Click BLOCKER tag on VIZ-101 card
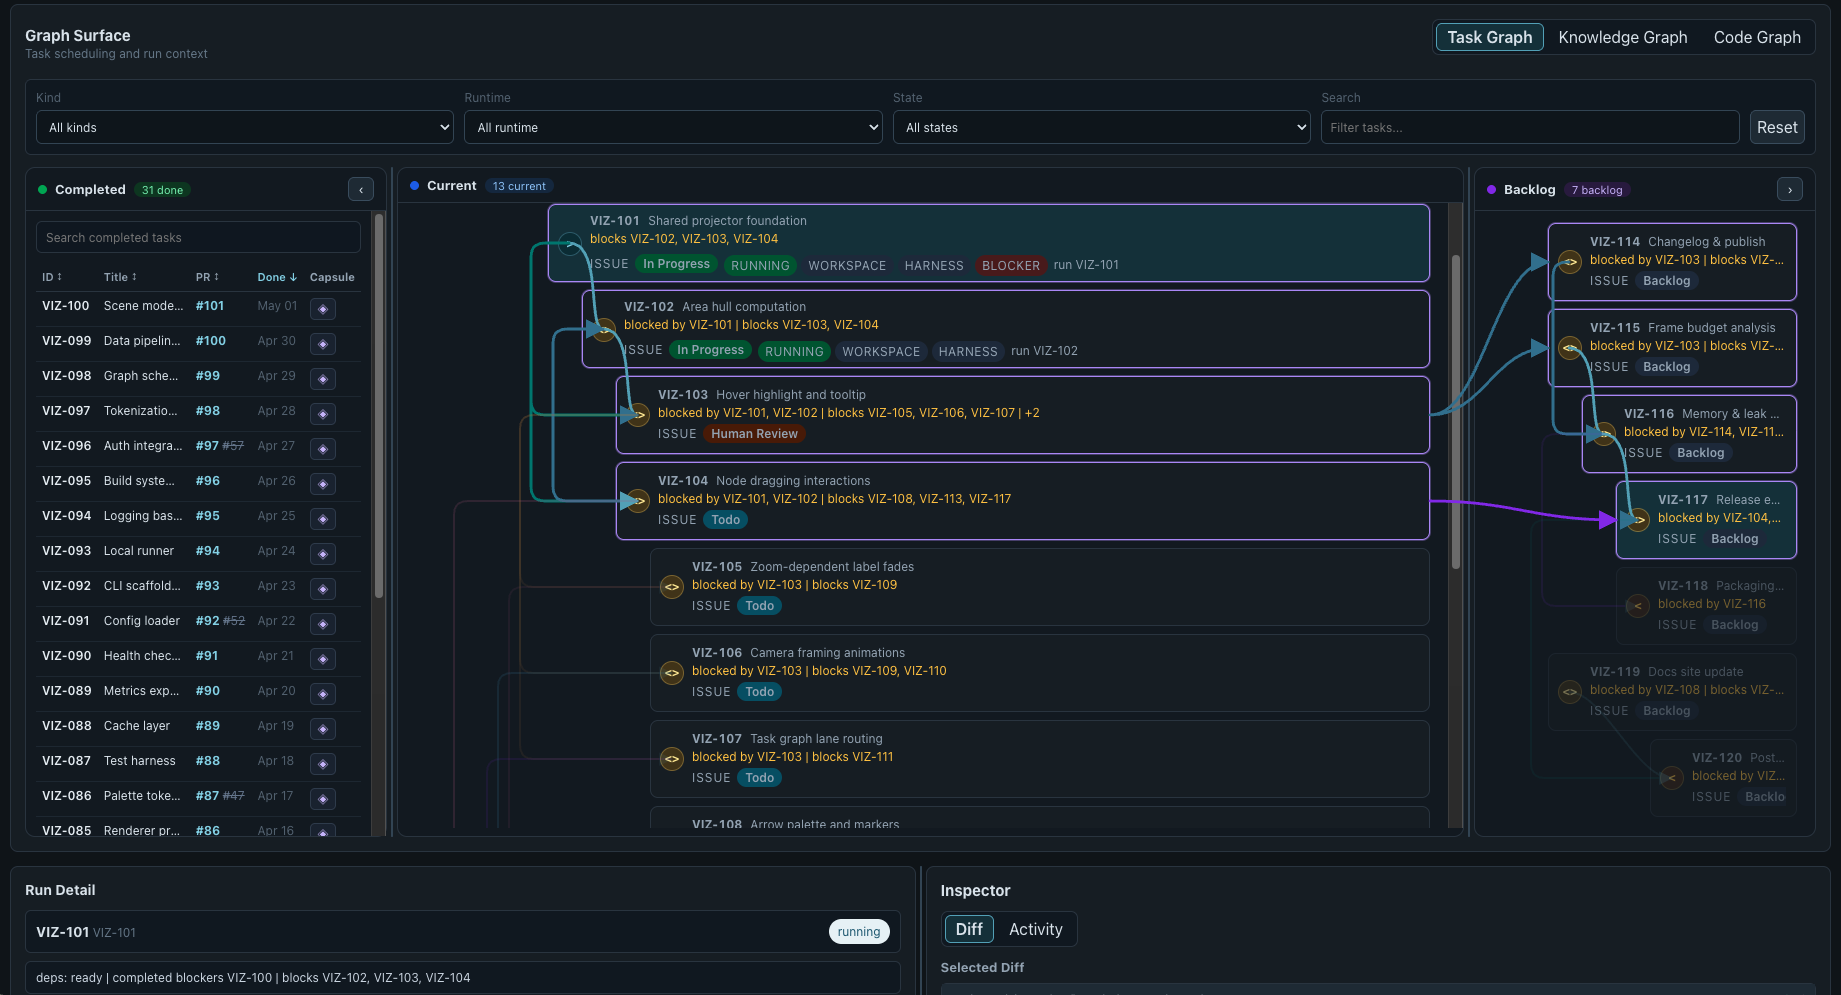This screenshot has height=995, width=1841. point(1010,265)
